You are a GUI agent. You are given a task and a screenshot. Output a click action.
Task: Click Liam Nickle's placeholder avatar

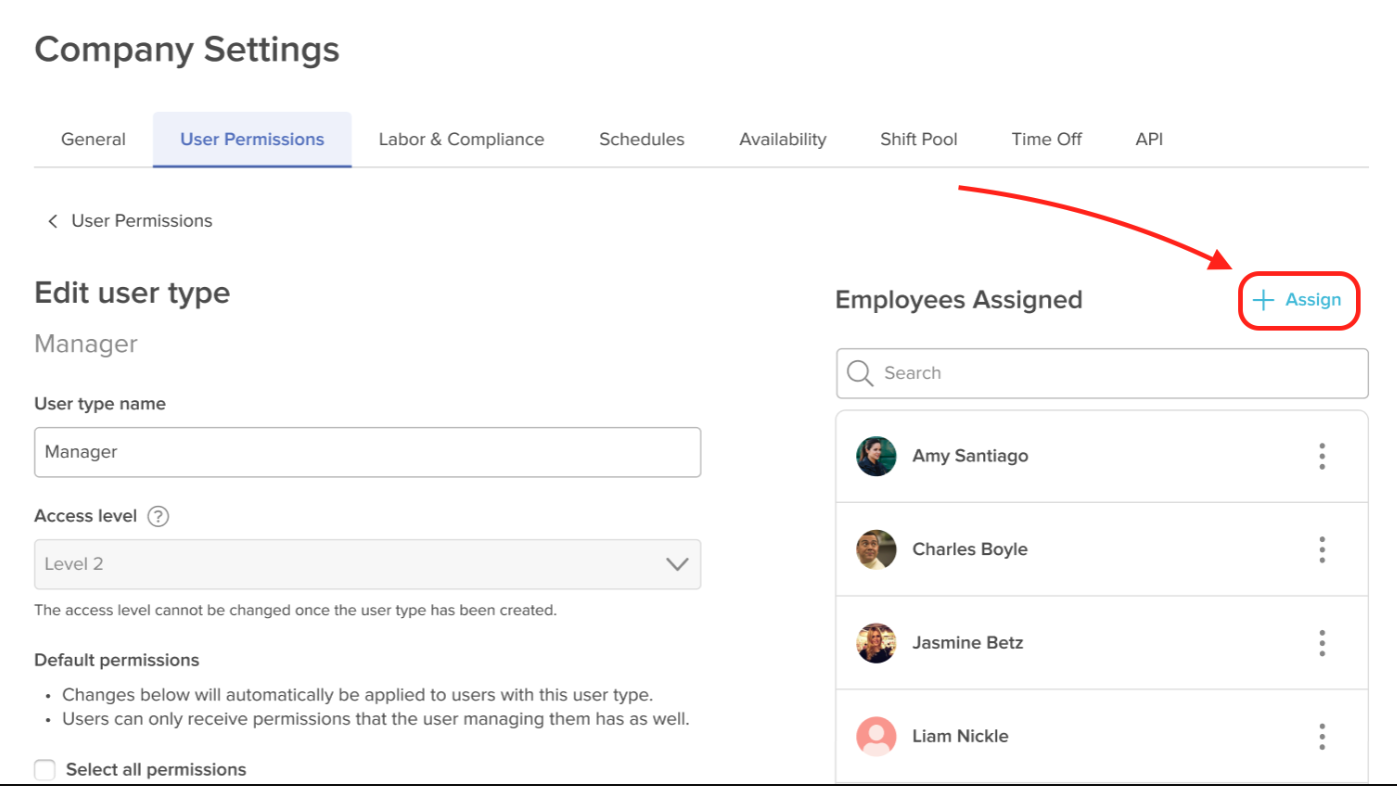[x=876, y=737]
